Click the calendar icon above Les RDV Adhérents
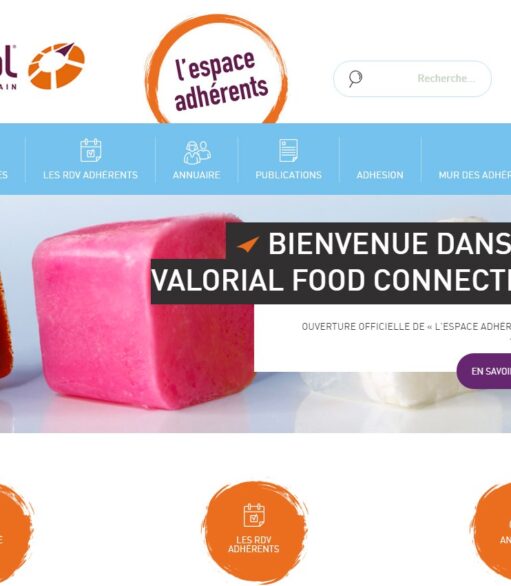The image size is (511, 586). (90, 150)
